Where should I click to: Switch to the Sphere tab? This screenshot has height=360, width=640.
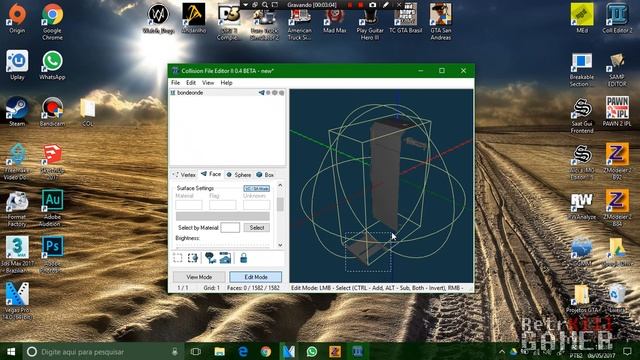click(x=239, y=175)
